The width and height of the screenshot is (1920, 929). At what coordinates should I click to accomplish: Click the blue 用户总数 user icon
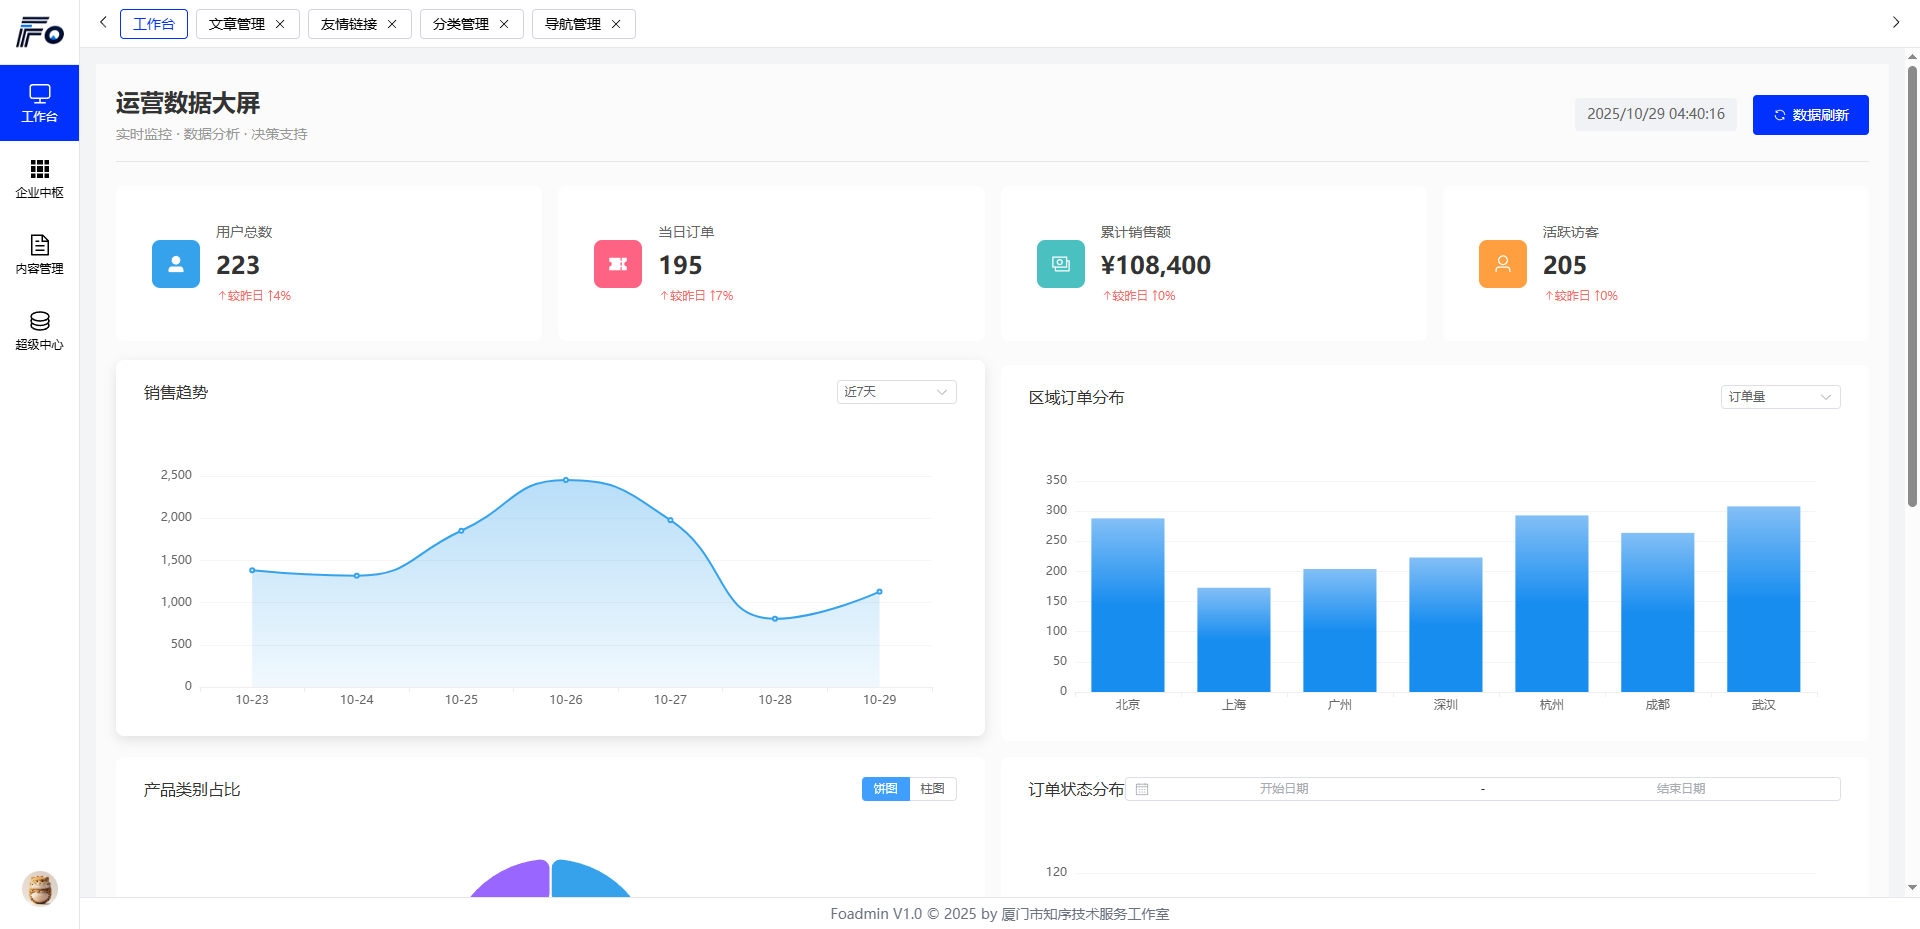(x=176, y=264)
